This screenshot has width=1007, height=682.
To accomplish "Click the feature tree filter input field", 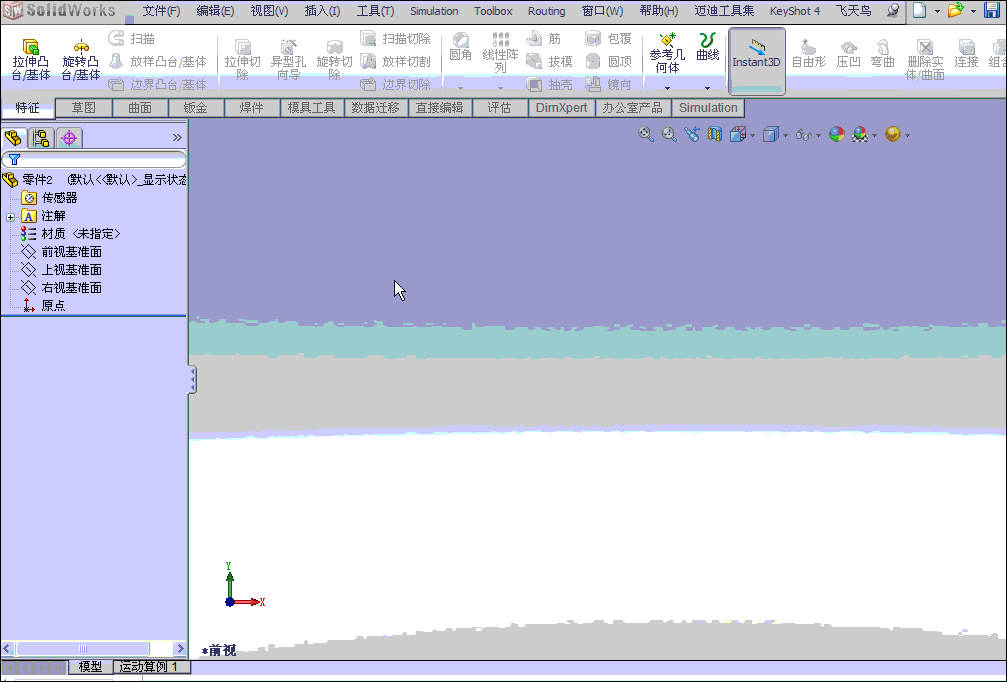I will pos(94,159).
